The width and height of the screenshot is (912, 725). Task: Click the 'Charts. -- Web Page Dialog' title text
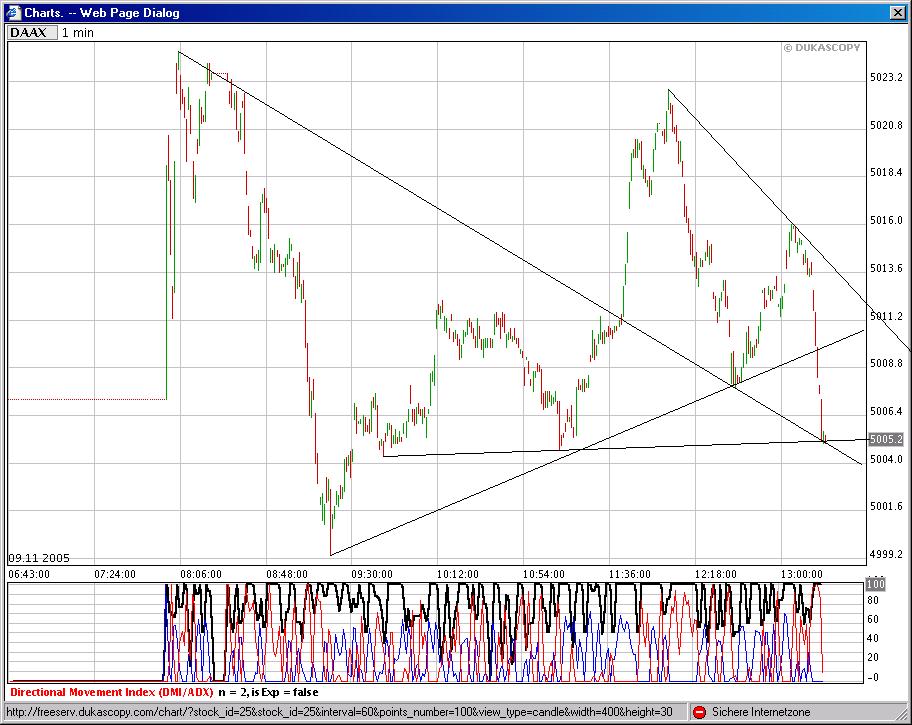coord(102,12)
